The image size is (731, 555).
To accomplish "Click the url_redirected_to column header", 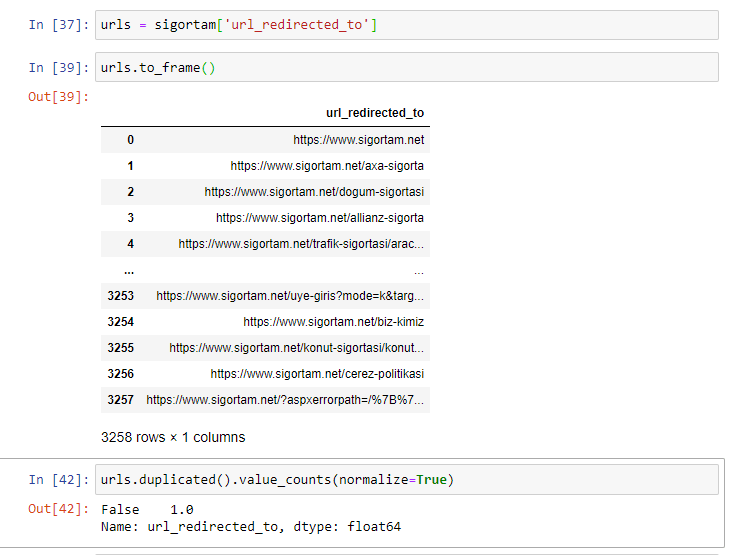I will point(375,113).
